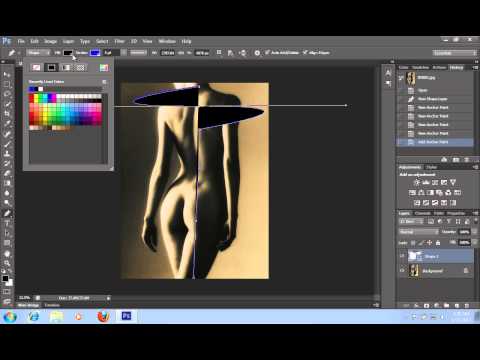Open path operations in options bar
The height and width of the screenshot is (360, 480).
click(x=219, y=53)
